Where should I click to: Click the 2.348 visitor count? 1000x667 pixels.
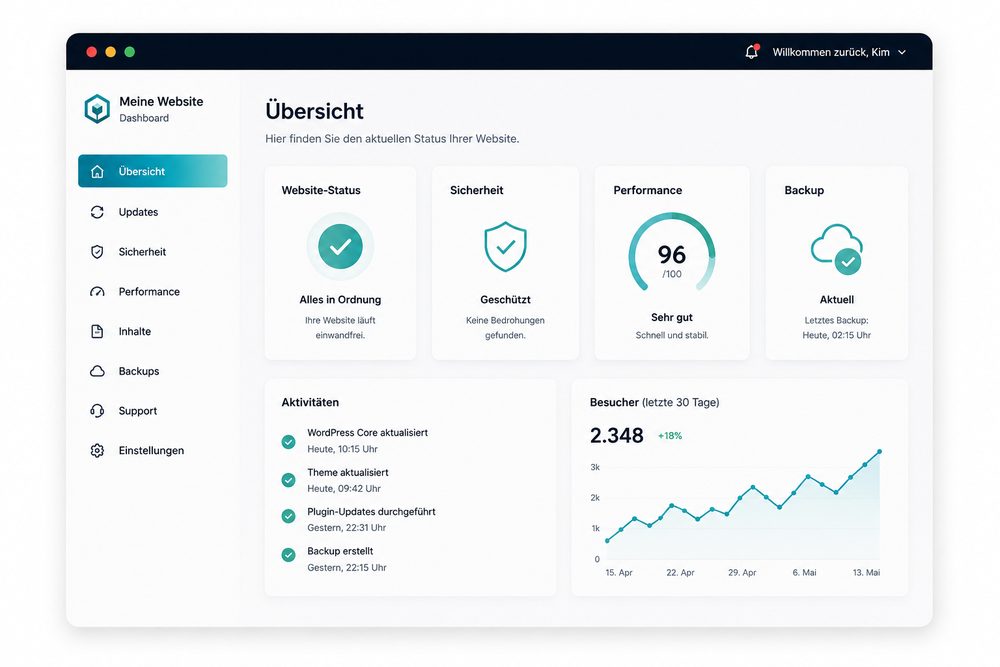click(x=616, y=435)
